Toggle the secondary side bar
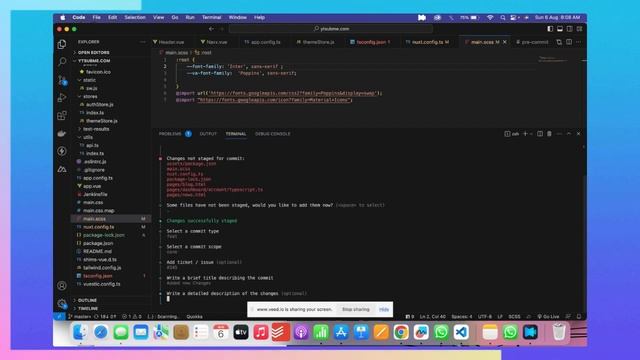 569,29
